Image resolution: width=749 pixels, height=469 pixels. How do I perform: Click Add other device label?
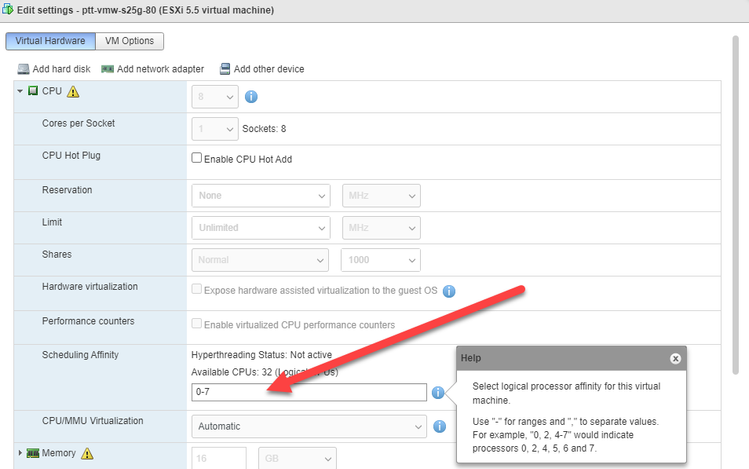[269, 69]
